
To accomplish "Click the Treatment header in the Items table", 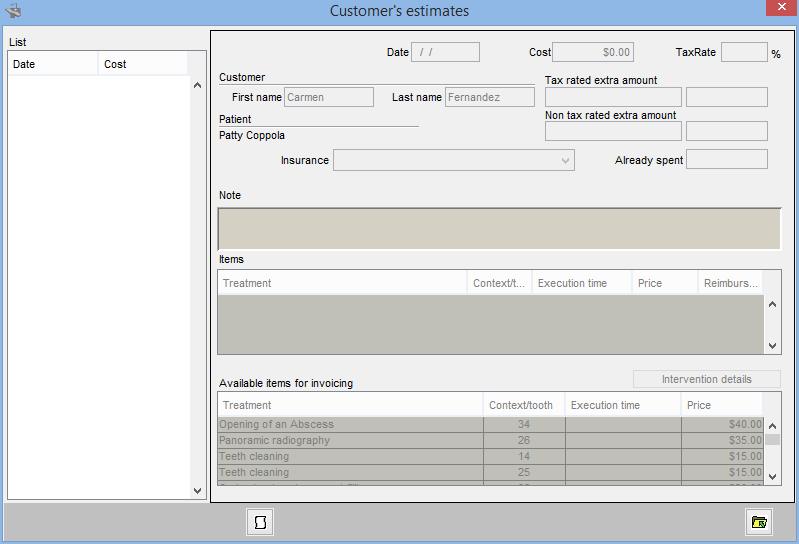I will 342,283.
